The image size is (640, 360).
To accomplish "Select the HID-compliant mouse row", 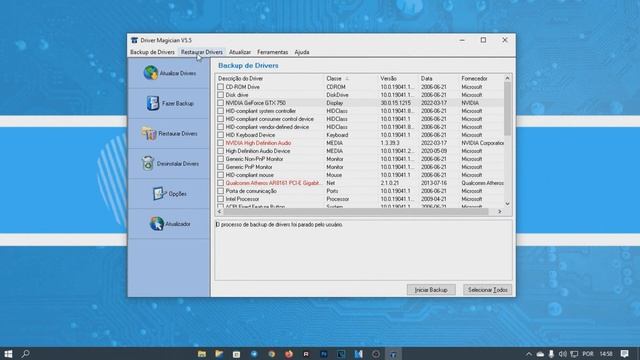I will [360, 175].
